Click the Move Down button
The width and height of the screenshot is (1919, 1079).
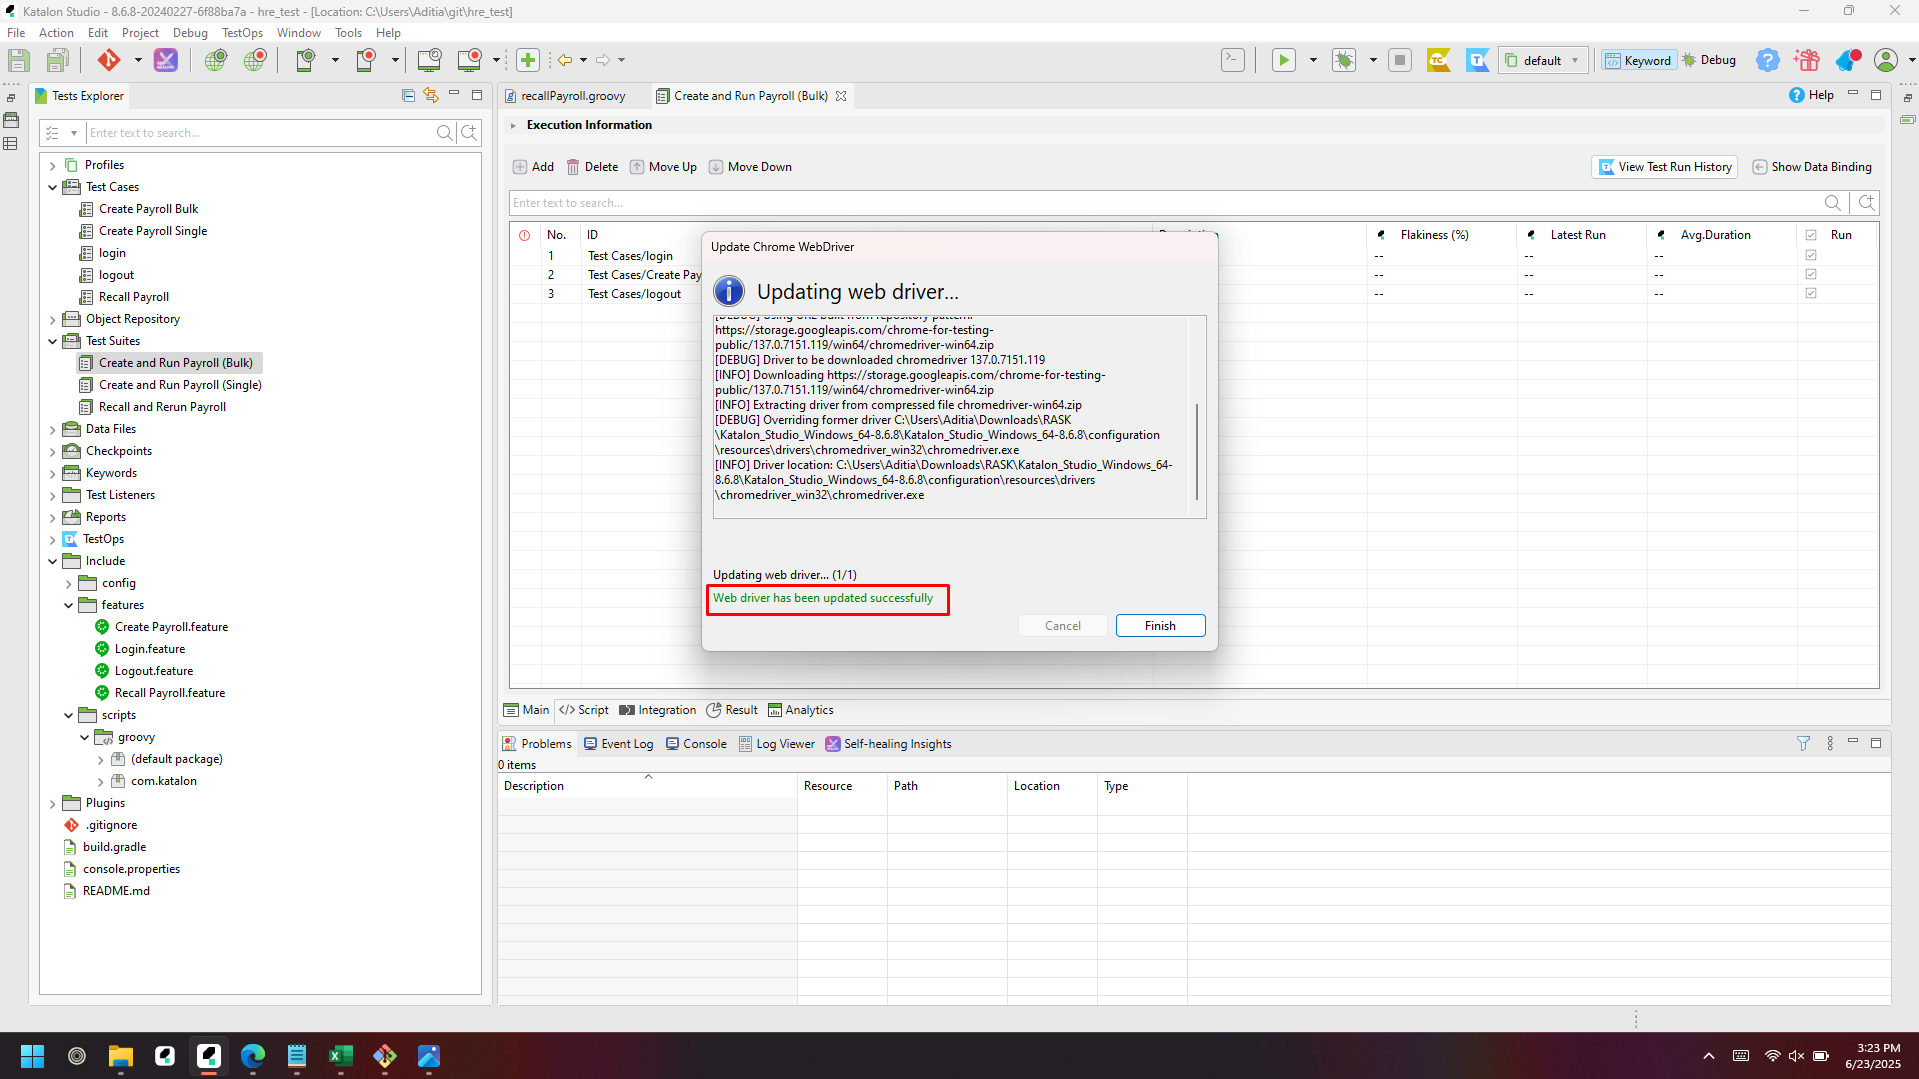pos(750,167)
